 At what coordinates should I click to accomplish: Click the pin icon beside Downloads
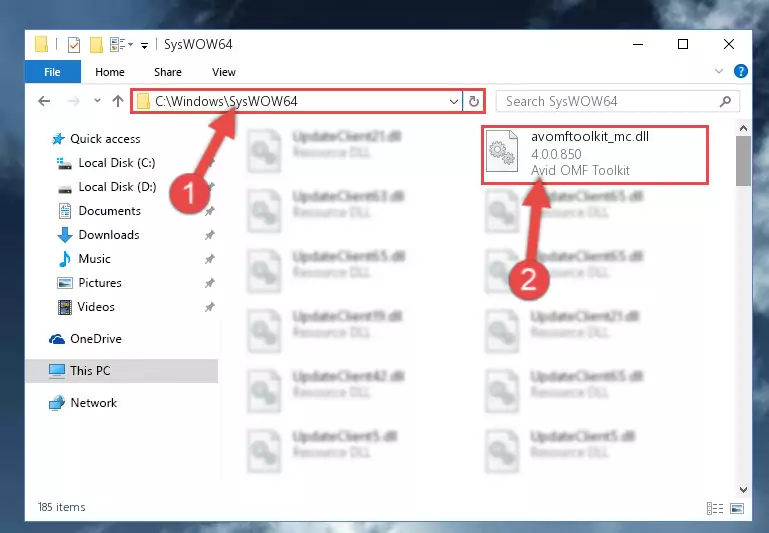click(209, 235)
